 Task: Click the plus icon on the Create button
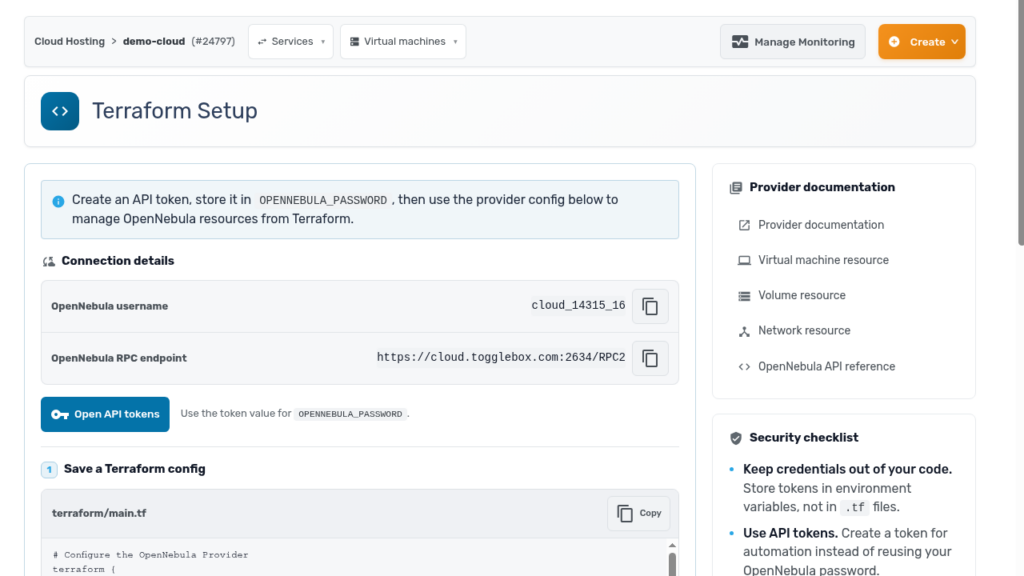(x=894, y=42)
